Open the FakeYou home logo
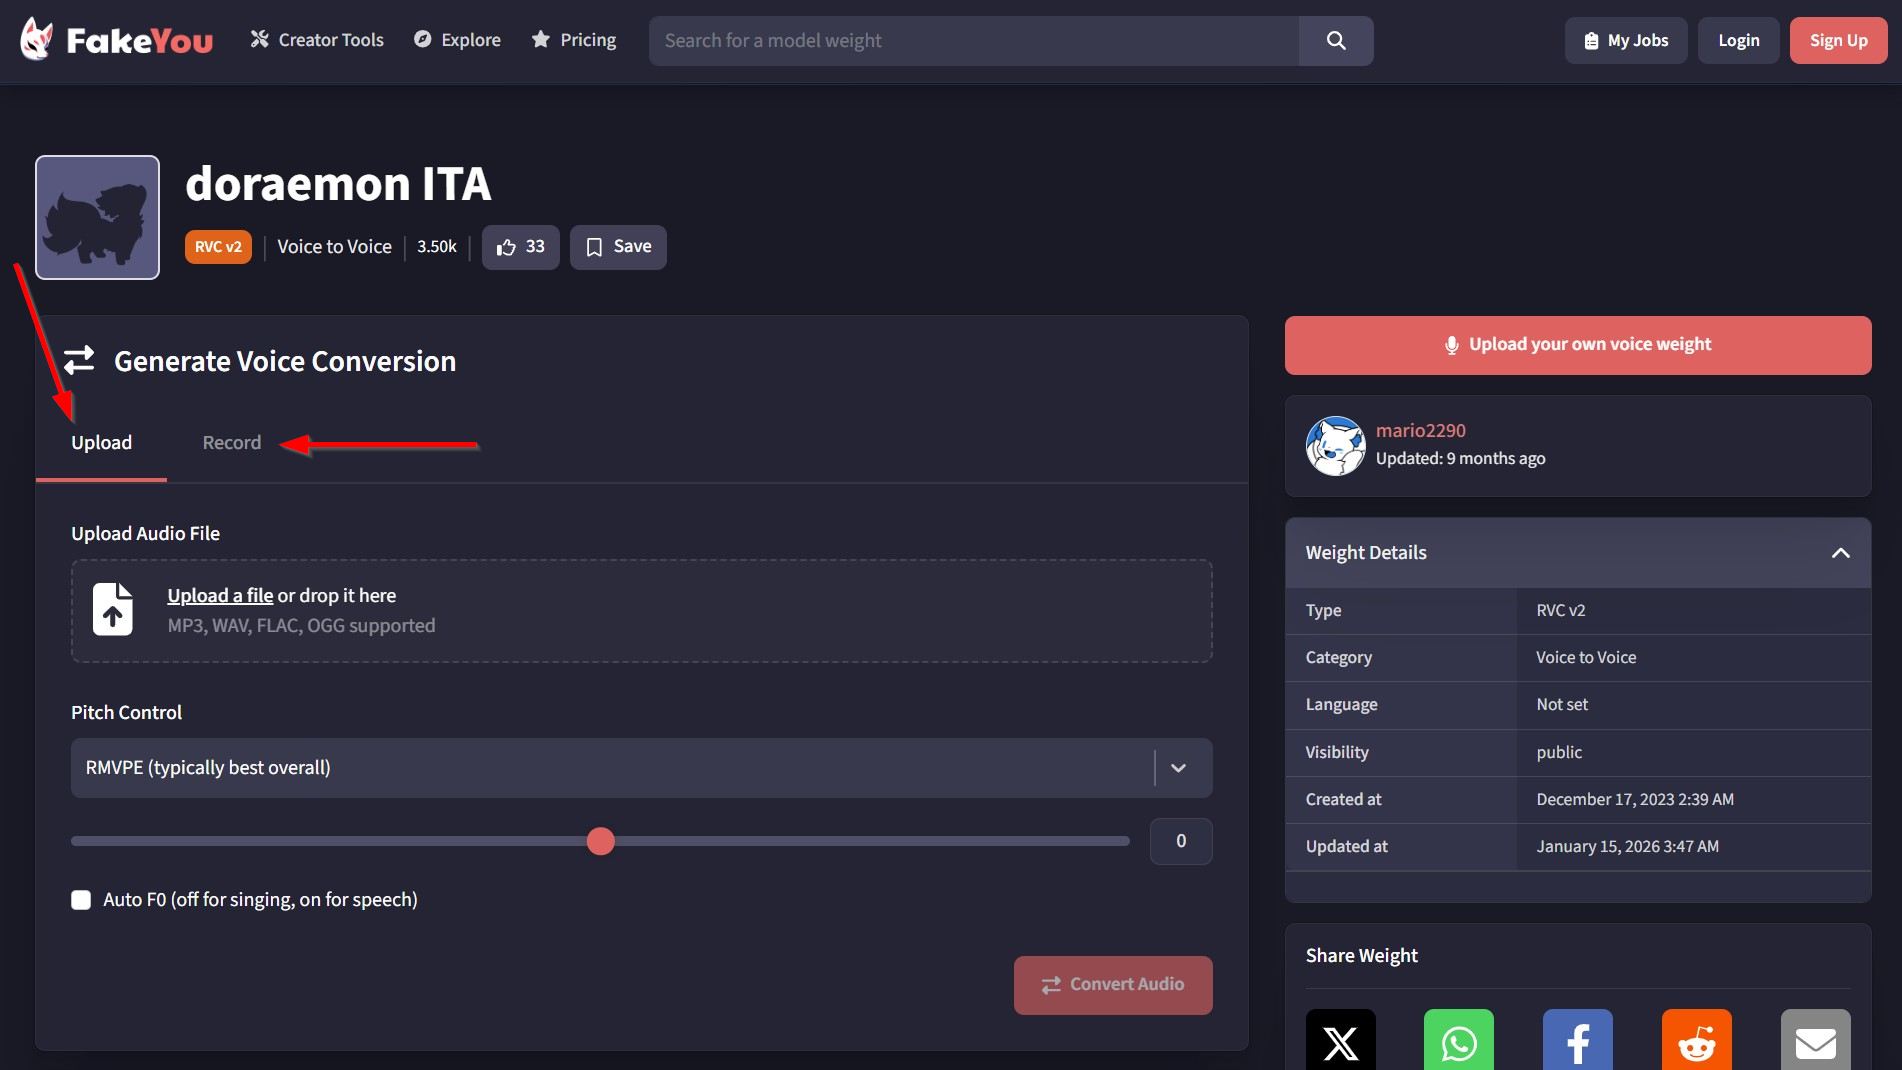Viewport: 1902px width, 1070px height. click(x=116, y=40)
